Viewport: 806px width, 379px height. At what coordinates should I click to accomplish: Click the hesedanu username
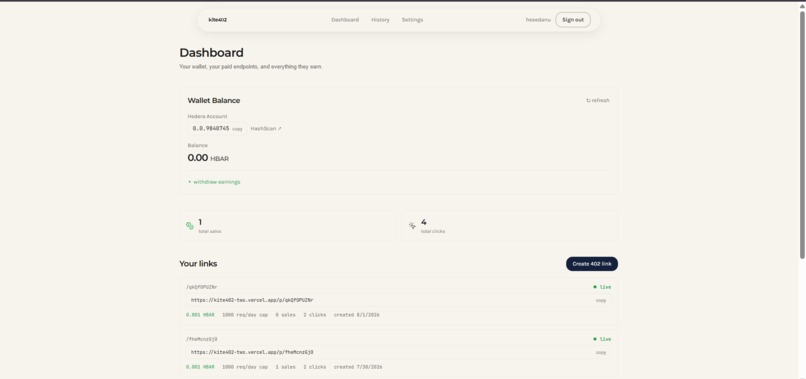point(538,20)
